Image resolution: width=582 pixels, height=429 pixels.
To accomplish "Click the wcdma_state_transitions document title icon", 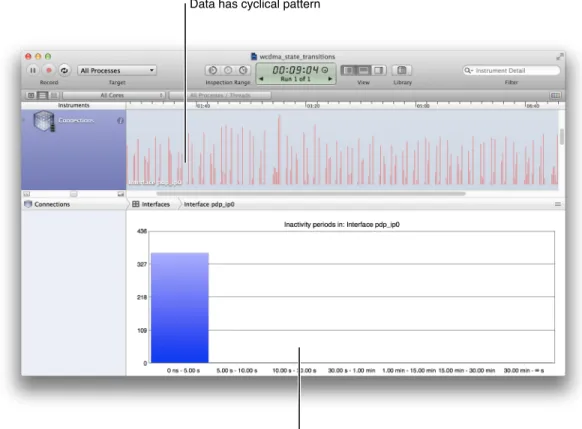I will point(254,56).
